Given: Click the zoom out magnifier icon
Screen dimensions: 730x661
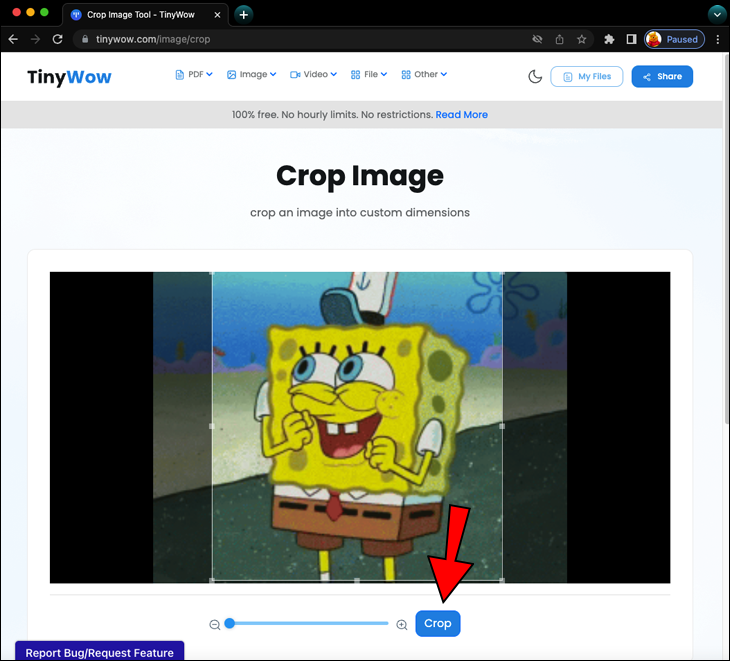Looking at the screenshot, I should (215, 625).
